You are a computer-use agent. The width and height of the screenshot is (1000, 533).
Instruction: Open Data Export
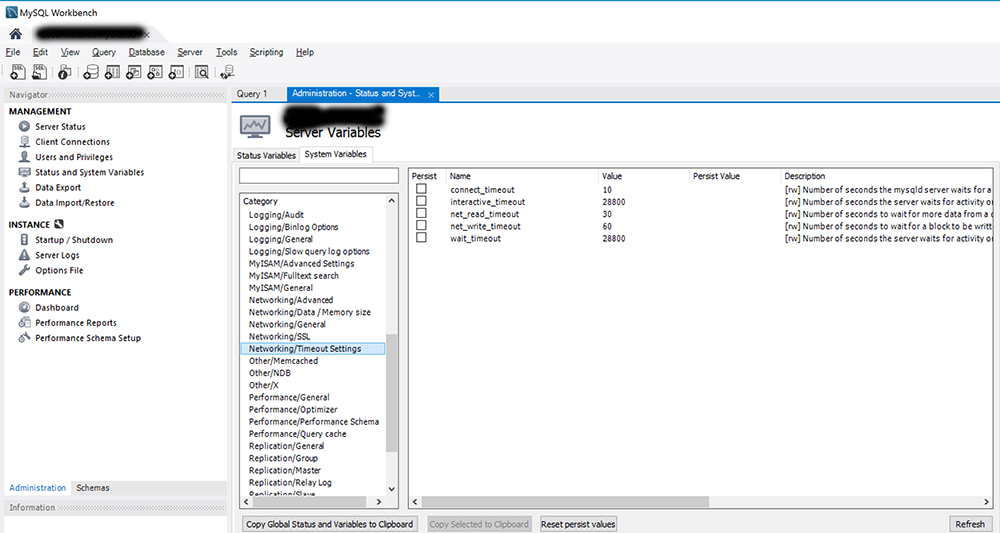[58, 187]
